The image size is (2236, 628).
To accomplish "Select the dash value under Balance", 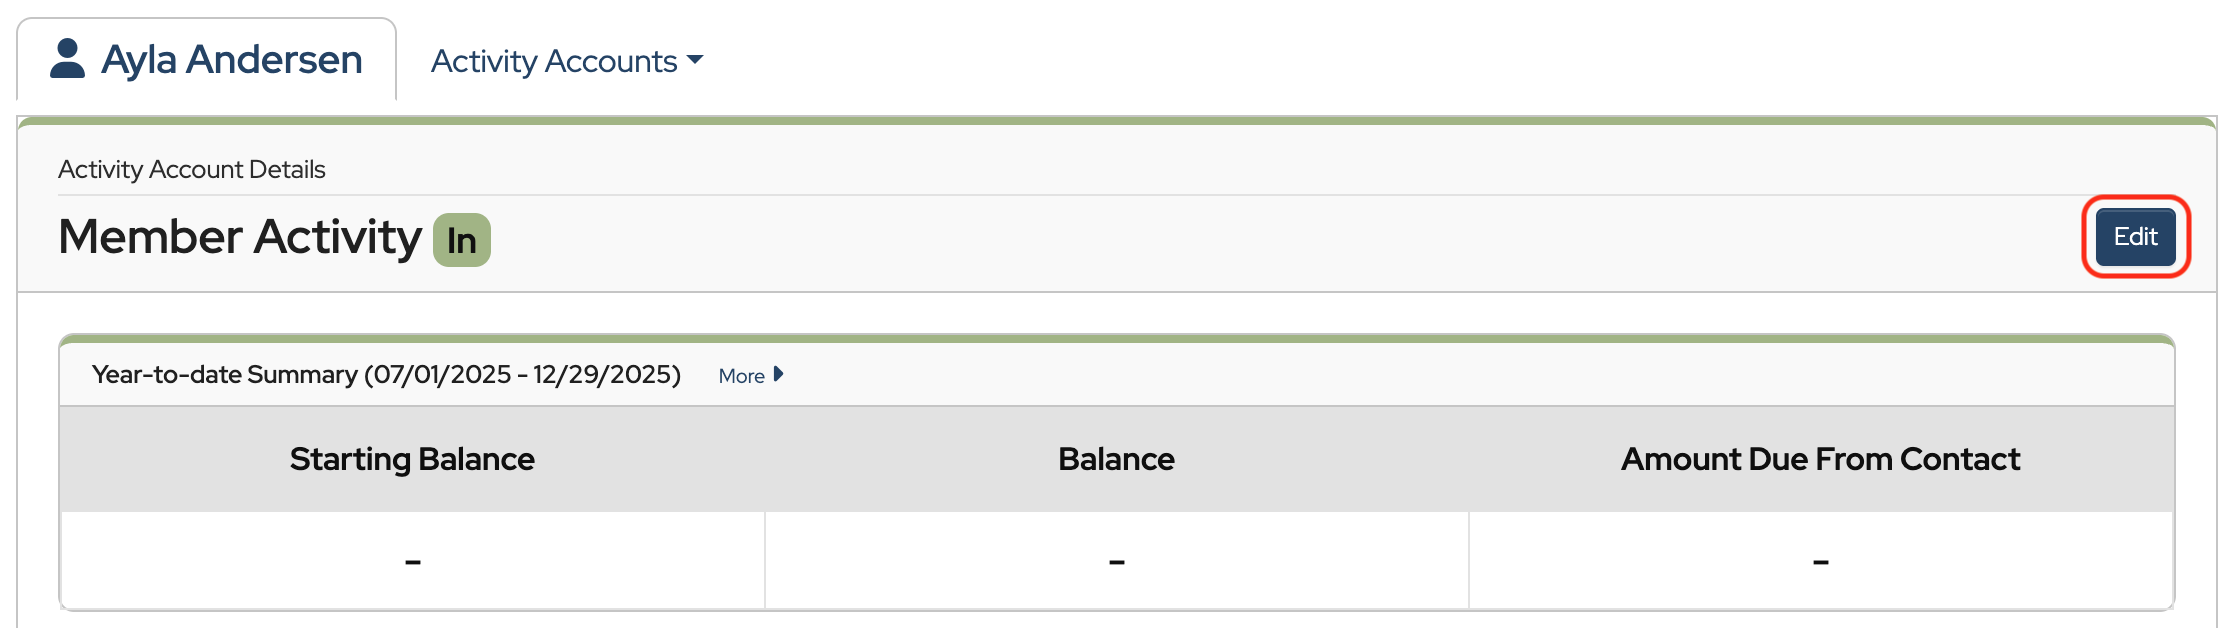I will click(1116, 562).
